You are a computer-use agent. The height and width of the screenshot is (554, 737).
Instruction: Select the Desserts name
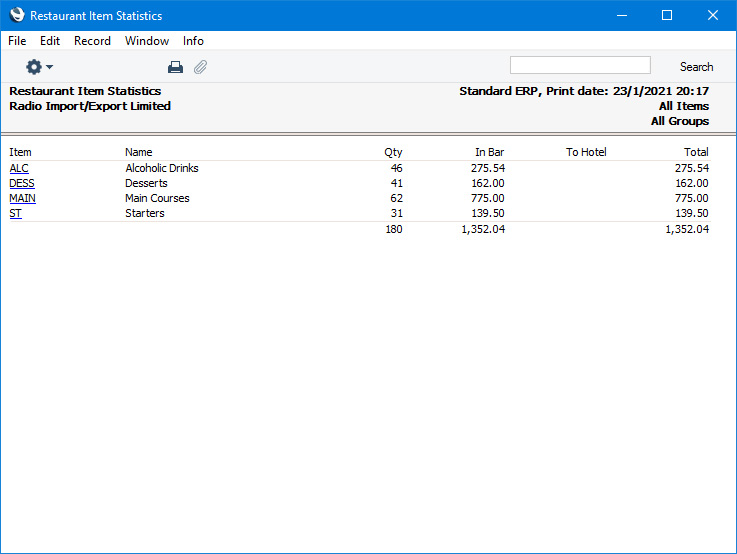146,183
